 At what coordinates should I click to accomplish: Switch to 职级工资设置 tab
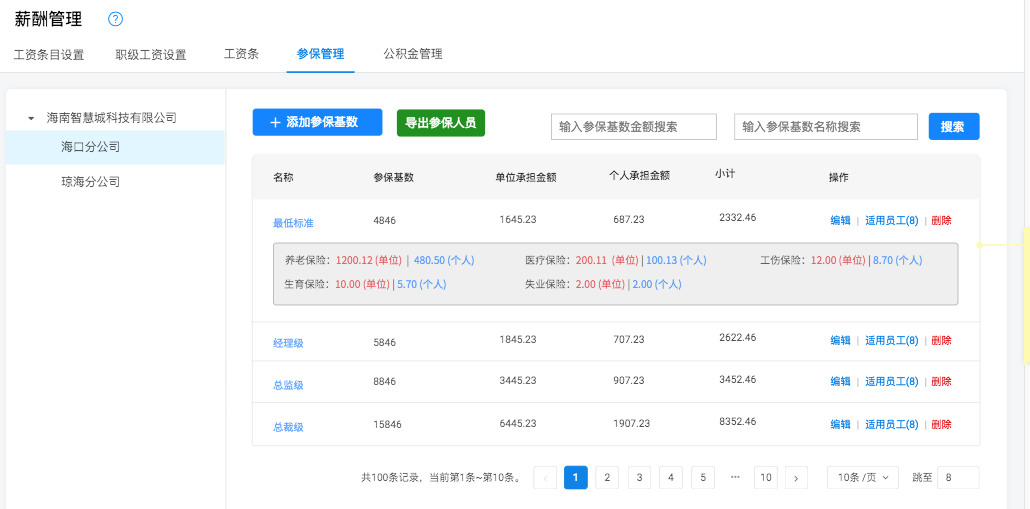pyautogui.click(x=151, y=55)
